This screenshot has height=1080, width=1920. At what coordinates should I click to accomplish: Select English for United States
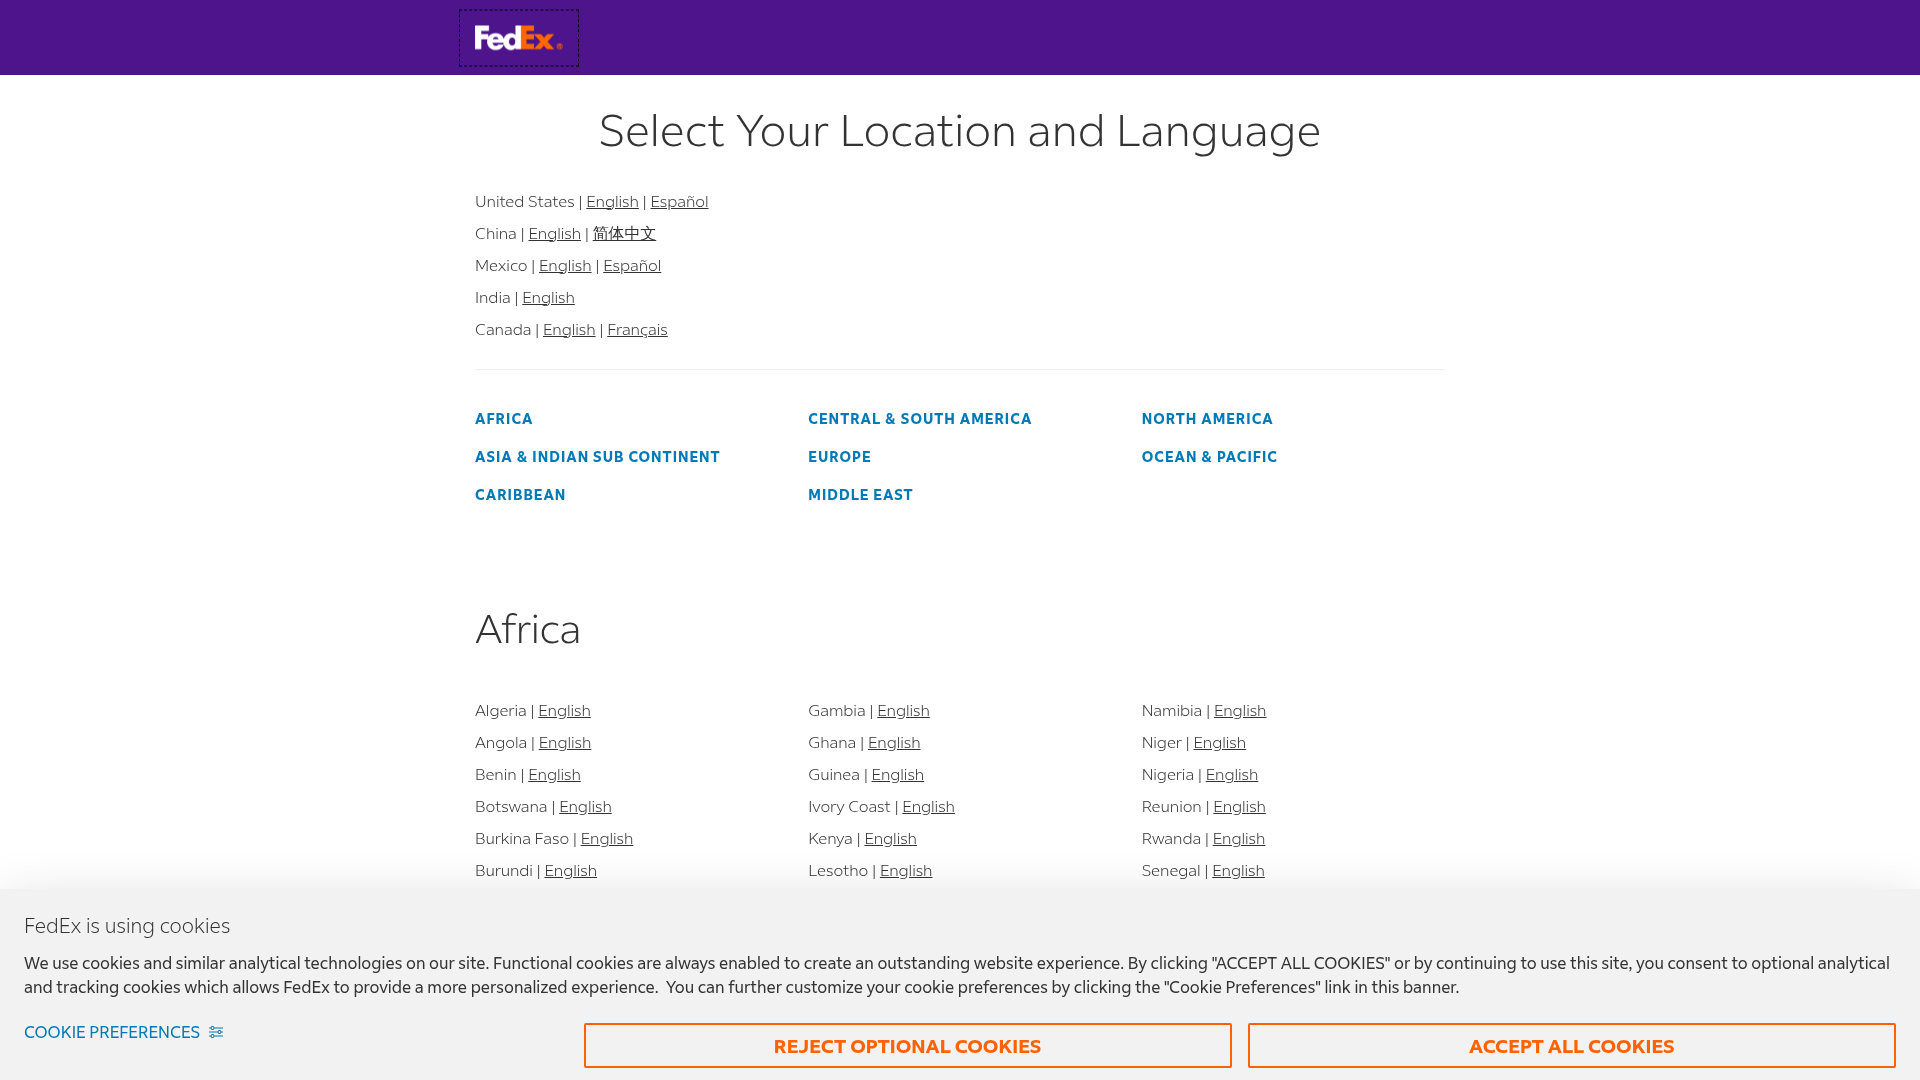coord(612,201)
